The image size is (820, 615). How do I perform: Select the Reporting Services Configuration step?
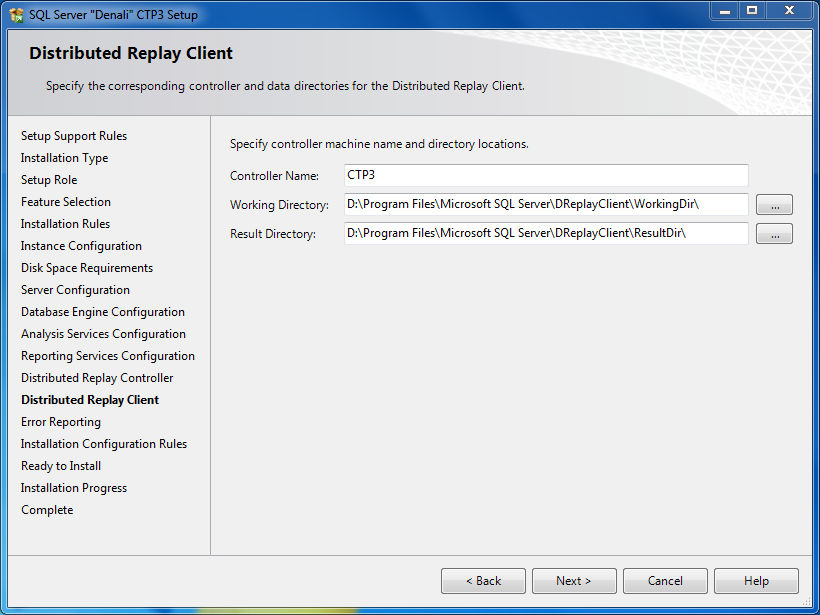(x=108, y=356)
